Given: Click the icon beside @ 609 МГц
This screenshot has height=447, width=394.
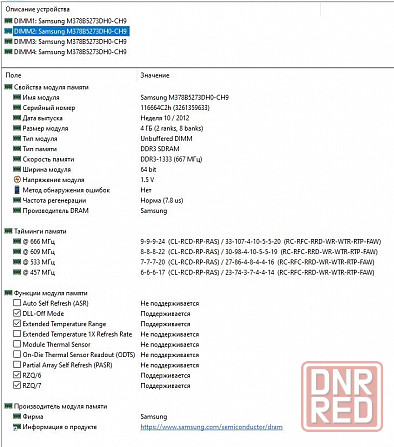Looking at the screenshot, I should click(x=17, y=252).
